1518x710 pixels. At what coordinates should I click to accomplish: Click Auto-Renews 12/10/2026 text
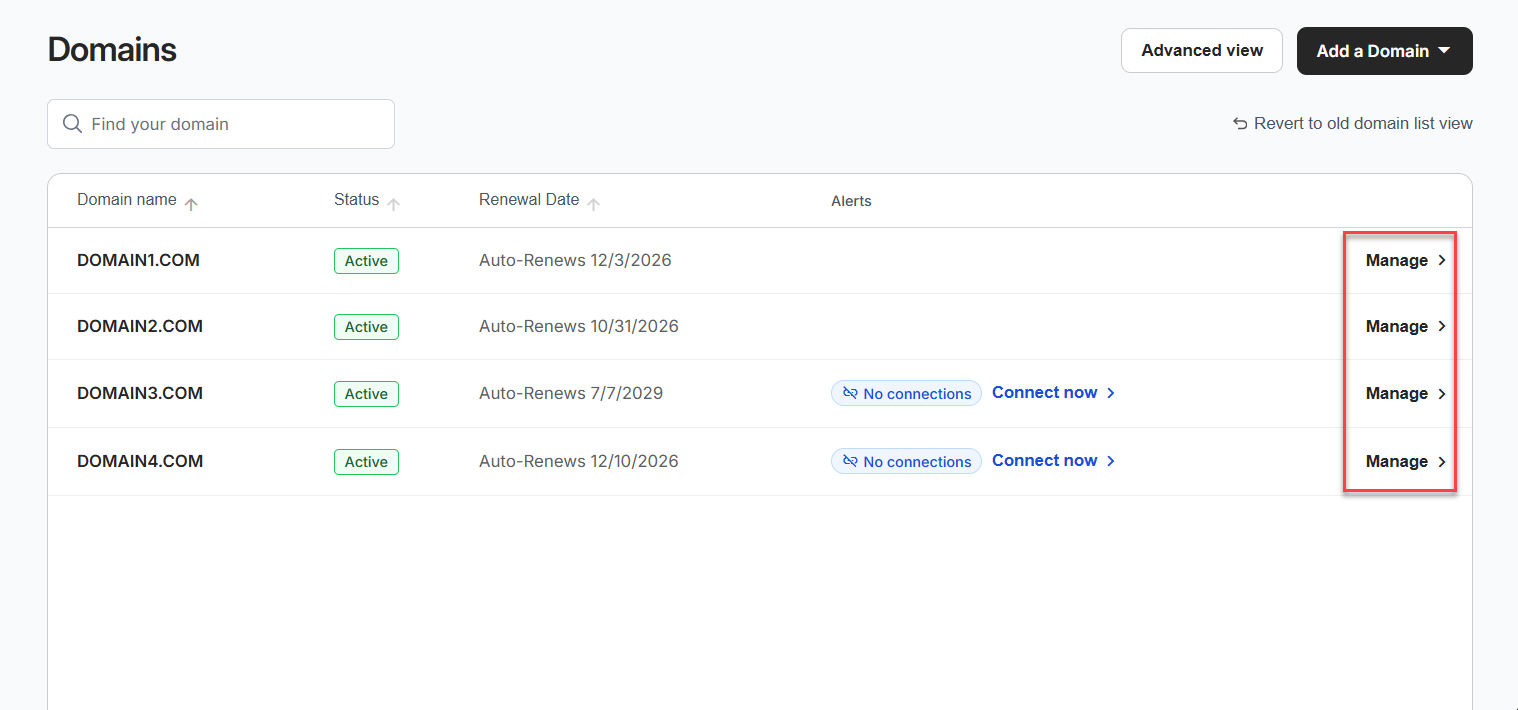[579, 461]
